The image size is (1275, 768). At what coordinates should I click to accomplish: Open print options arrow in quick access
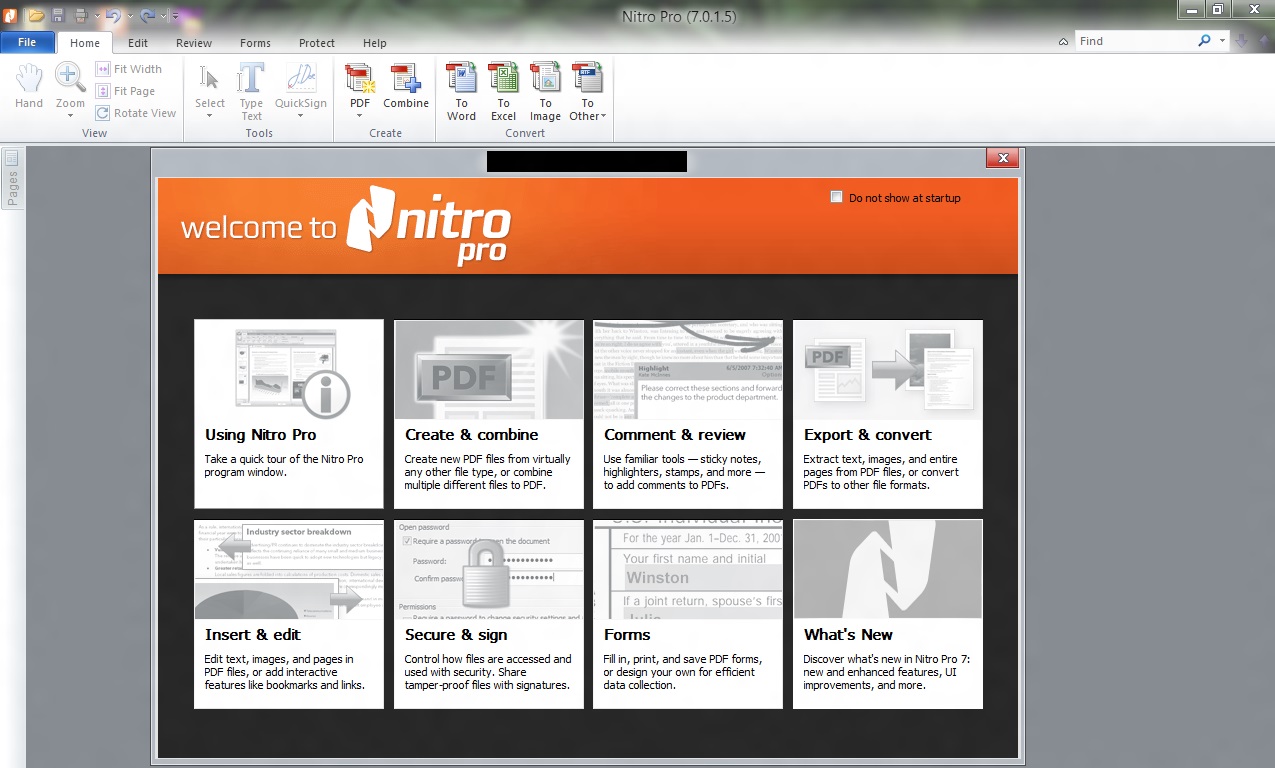(x=97, y=17)
